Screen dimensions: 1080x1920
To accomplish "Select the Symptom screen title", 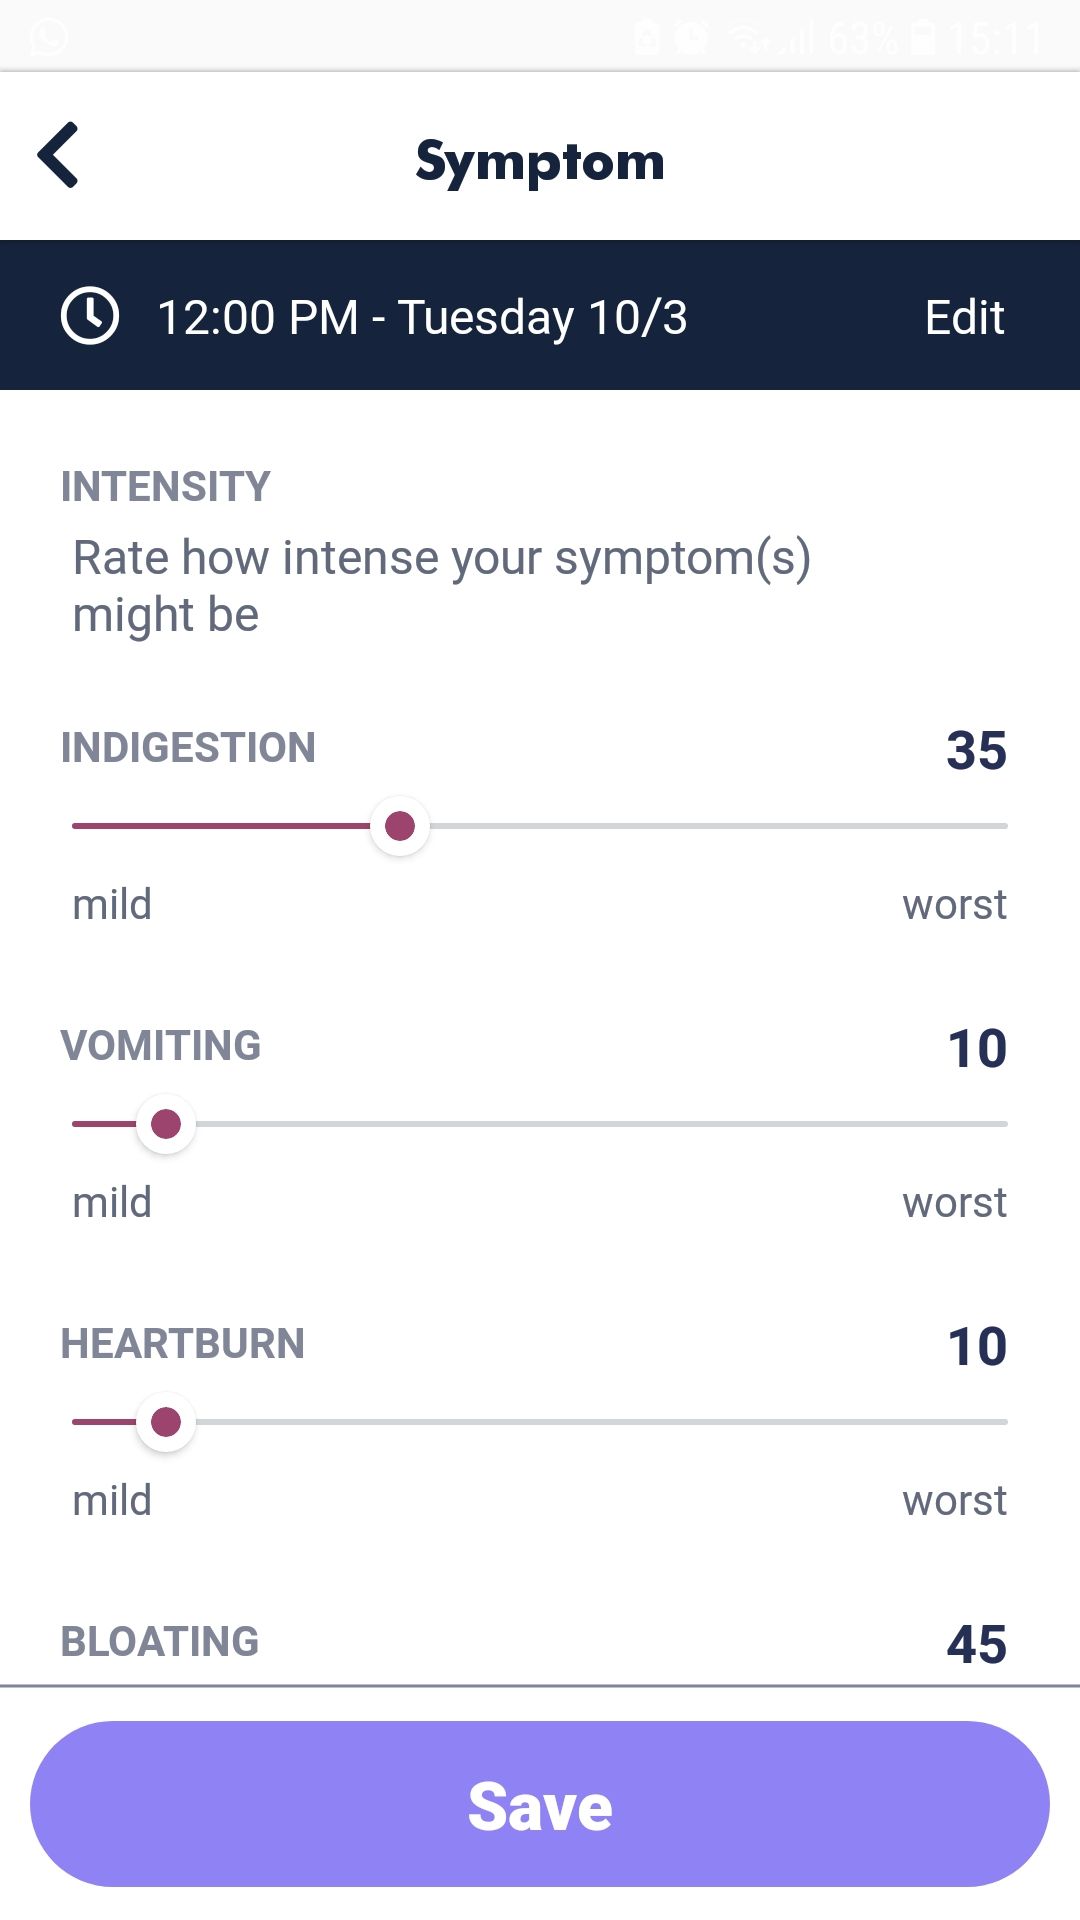I will pos(540,160).
